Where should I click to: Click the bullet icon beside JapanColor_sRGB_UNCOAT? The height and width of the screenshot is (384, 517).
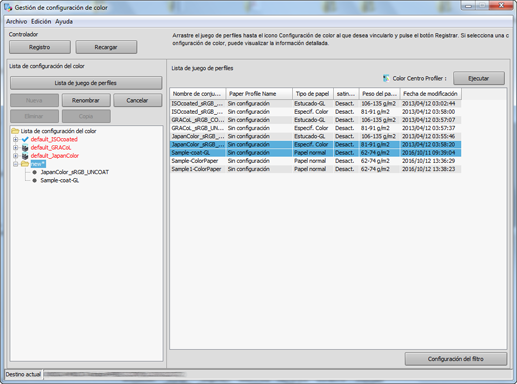click(35, 172)
